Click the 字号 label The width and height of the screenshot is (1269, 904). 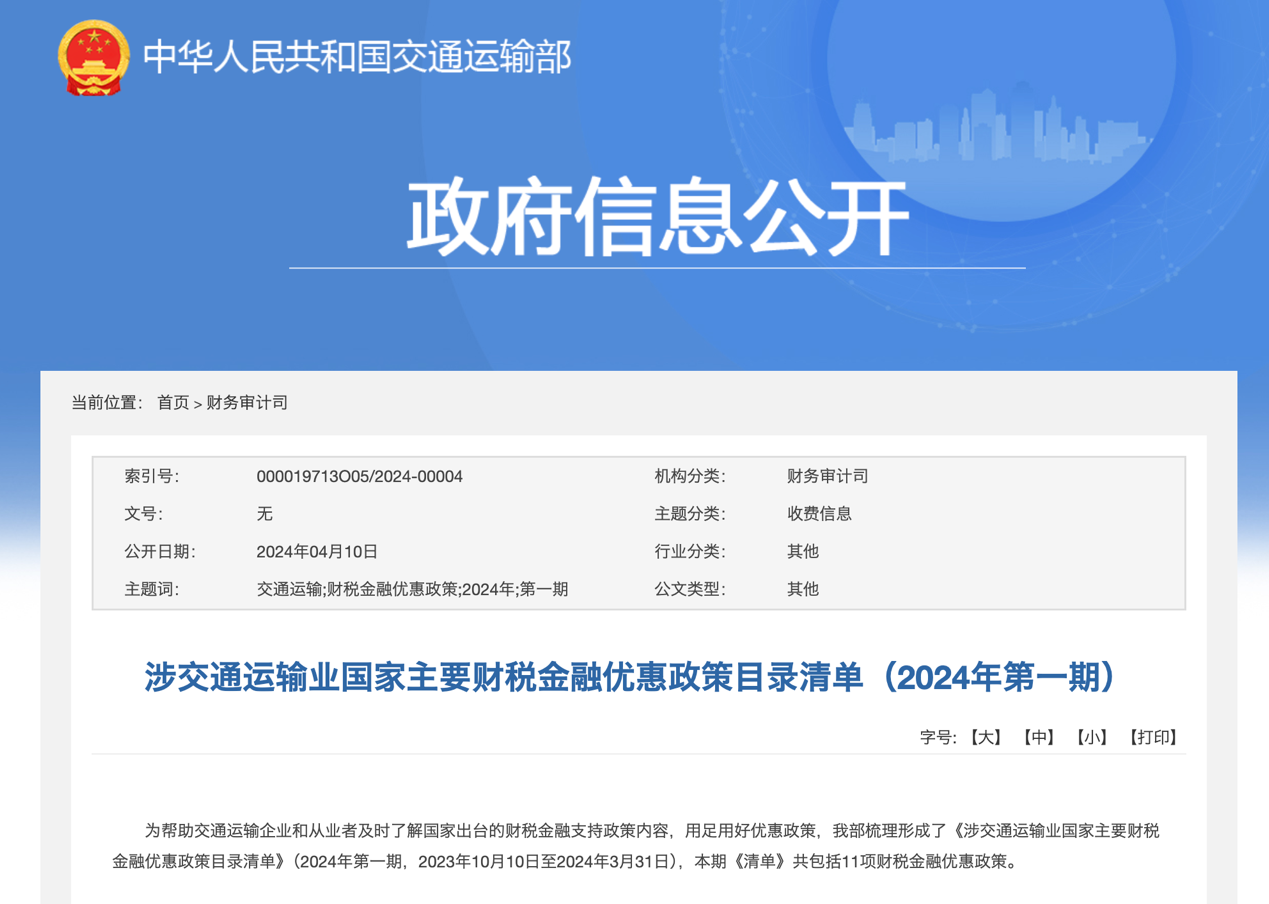point(939,738)
